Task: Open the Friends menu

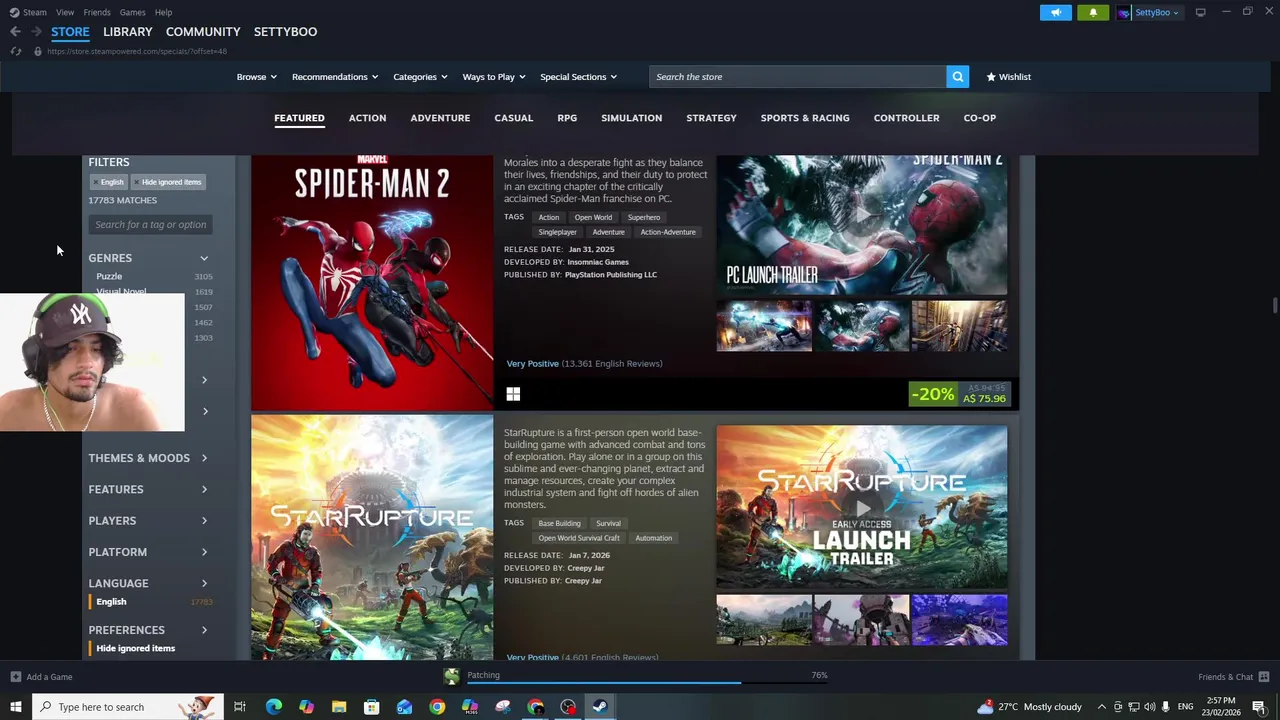Action: 97,12
